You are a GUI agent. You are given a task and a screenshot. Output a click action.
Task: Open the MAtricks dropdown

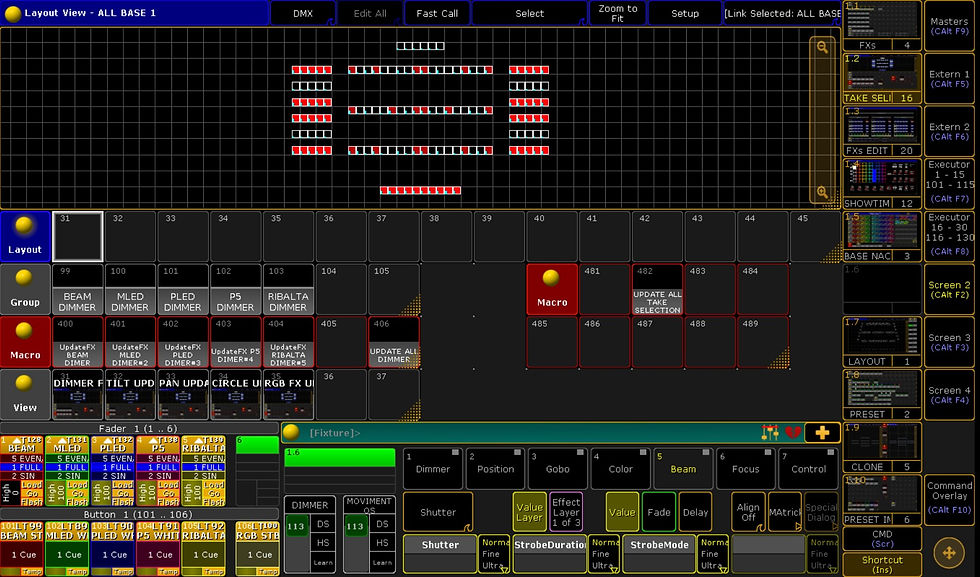point(784,512)
